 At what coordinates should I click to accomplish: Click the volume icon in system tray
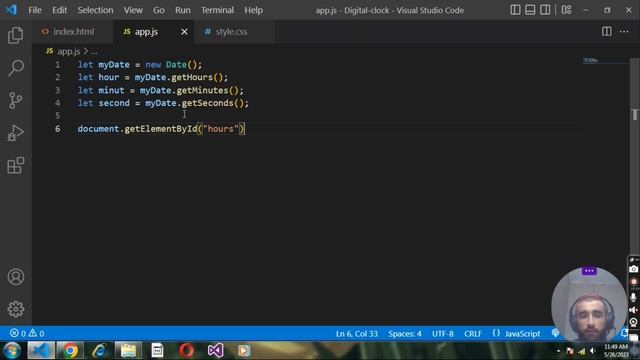[x=593, y=351]
